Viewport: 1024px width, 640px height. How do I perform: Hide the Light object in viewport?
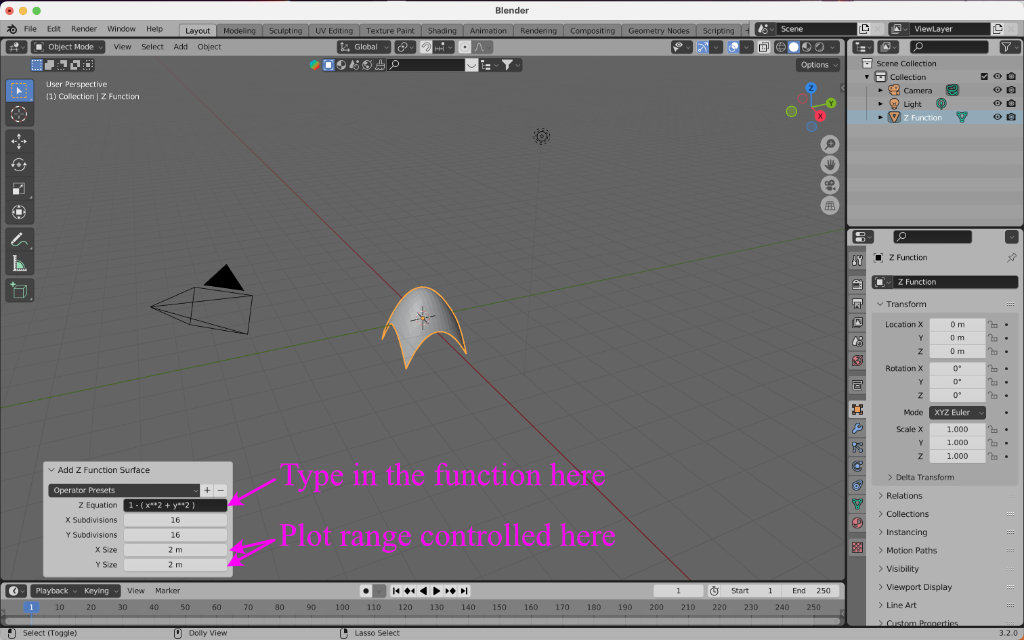pyautogui.click(x=997, y=104)
